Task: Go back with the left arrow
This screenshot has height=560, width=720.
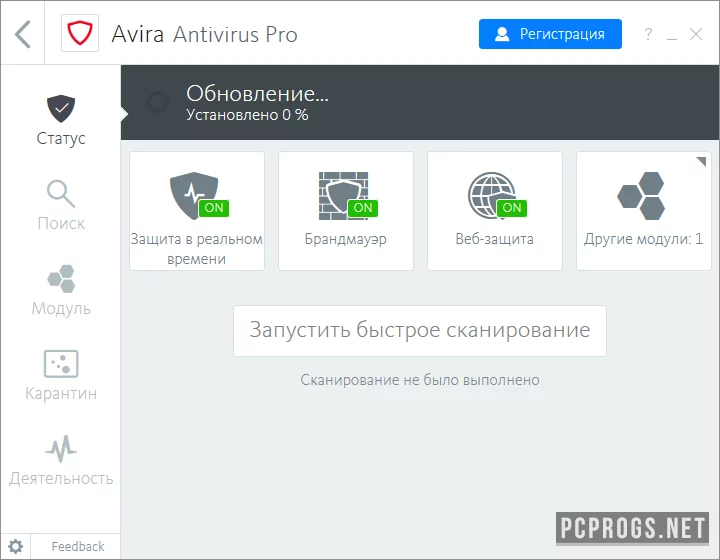Action: (x=22, y=34)
